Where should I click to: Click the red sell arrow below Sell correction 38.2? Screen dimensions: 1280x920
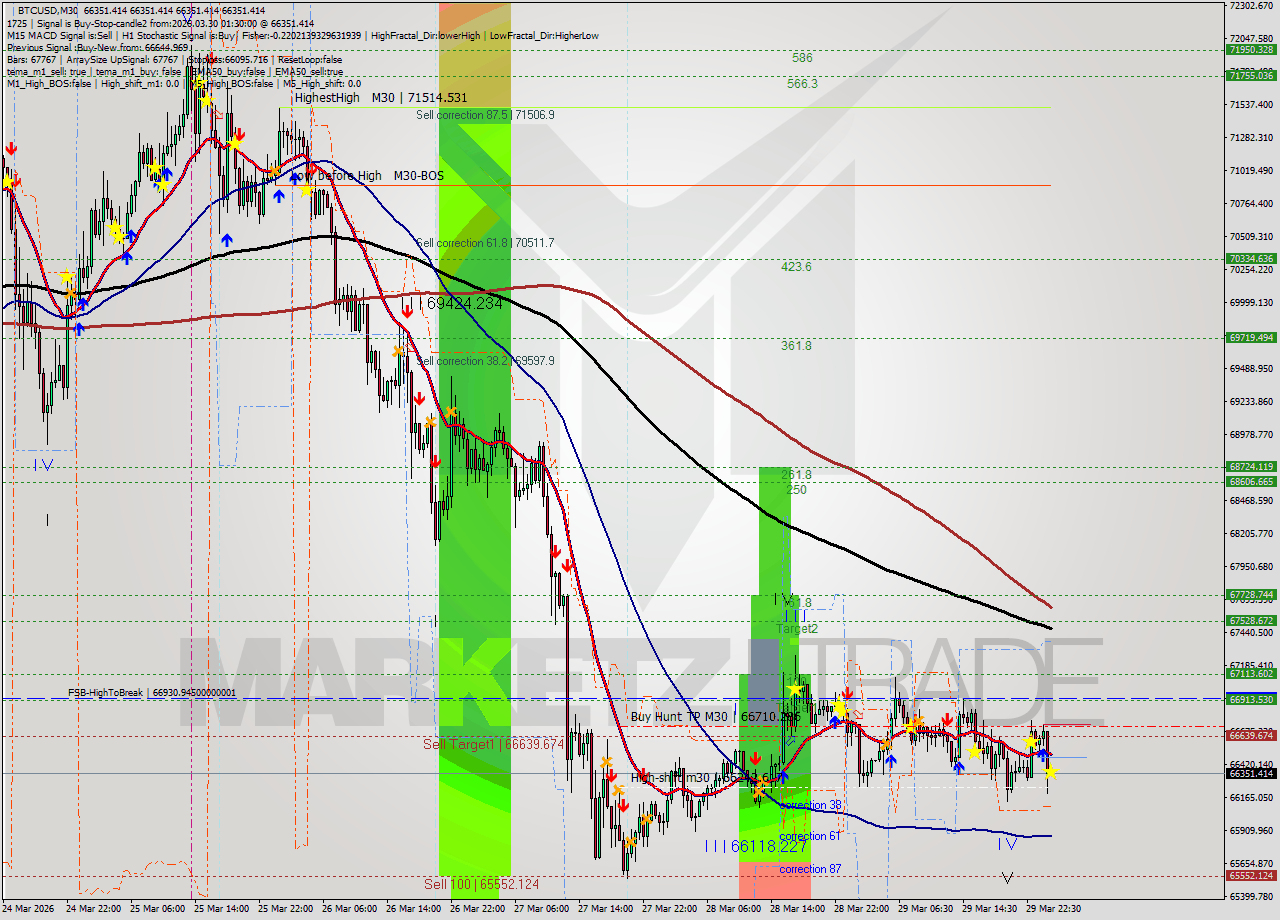pos(419,399)
